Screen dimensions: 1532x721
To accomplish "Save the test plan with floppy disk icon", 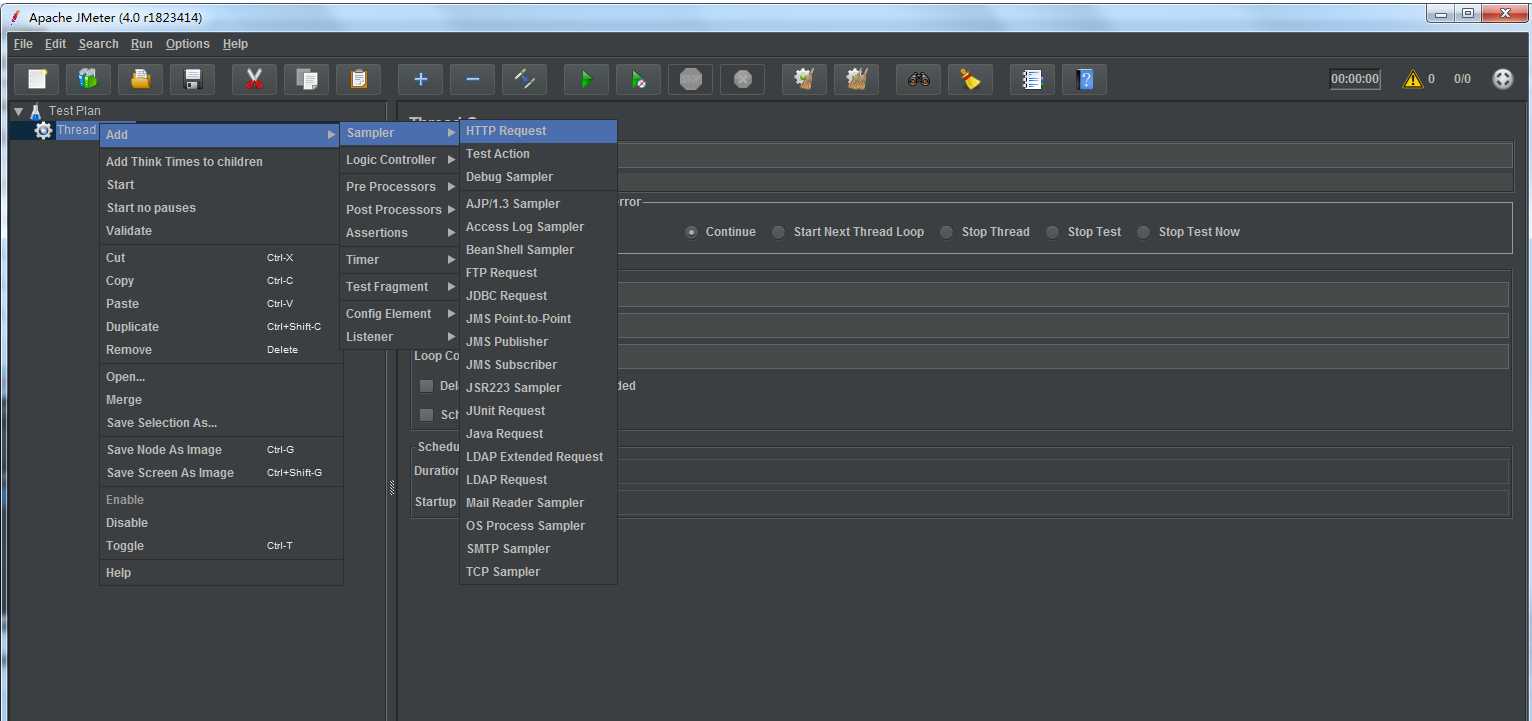I will (193, 79).
